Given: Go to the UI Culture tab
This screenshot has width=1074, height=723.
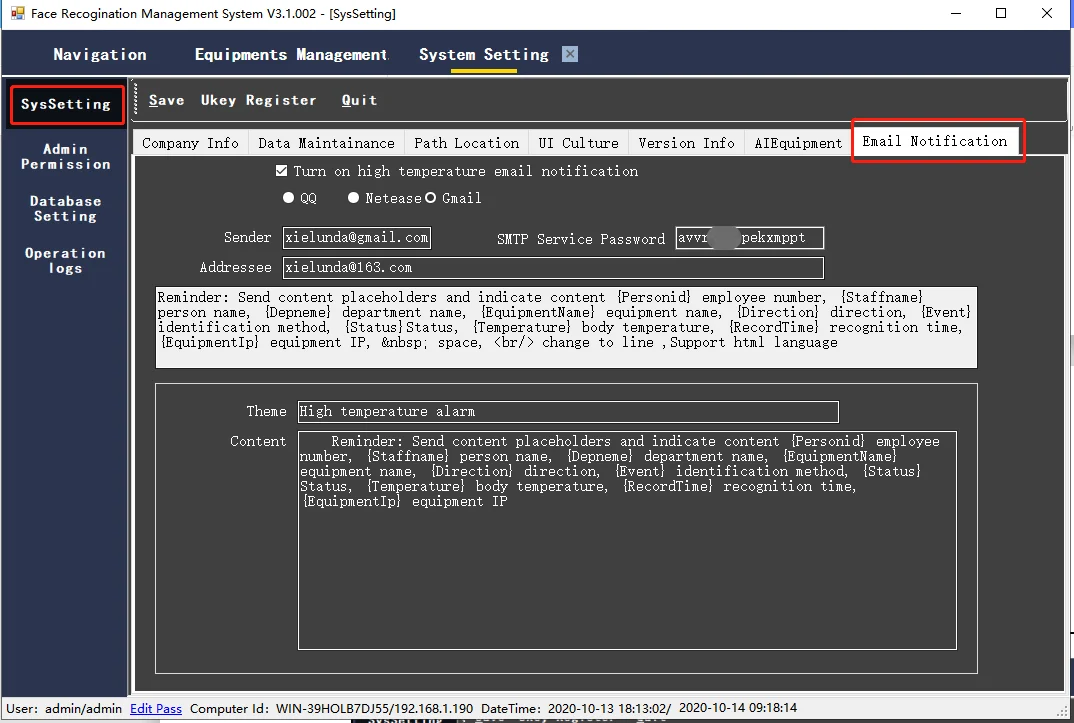Looking at the screenshot, I should 578,143.
